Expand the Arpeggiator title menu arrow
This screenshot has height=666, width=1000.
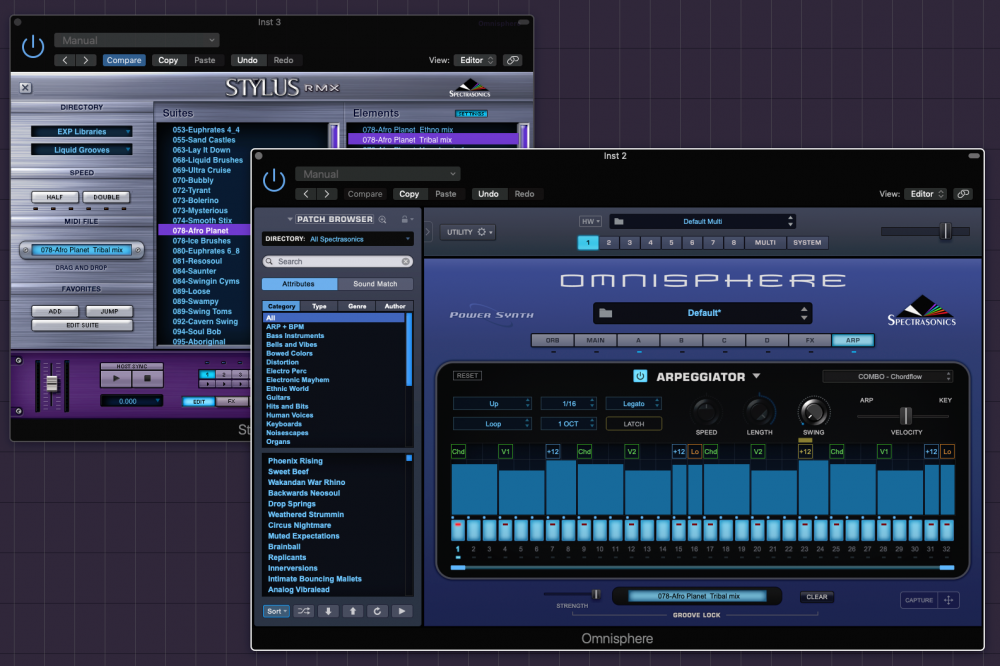click(x=756, y=376)
